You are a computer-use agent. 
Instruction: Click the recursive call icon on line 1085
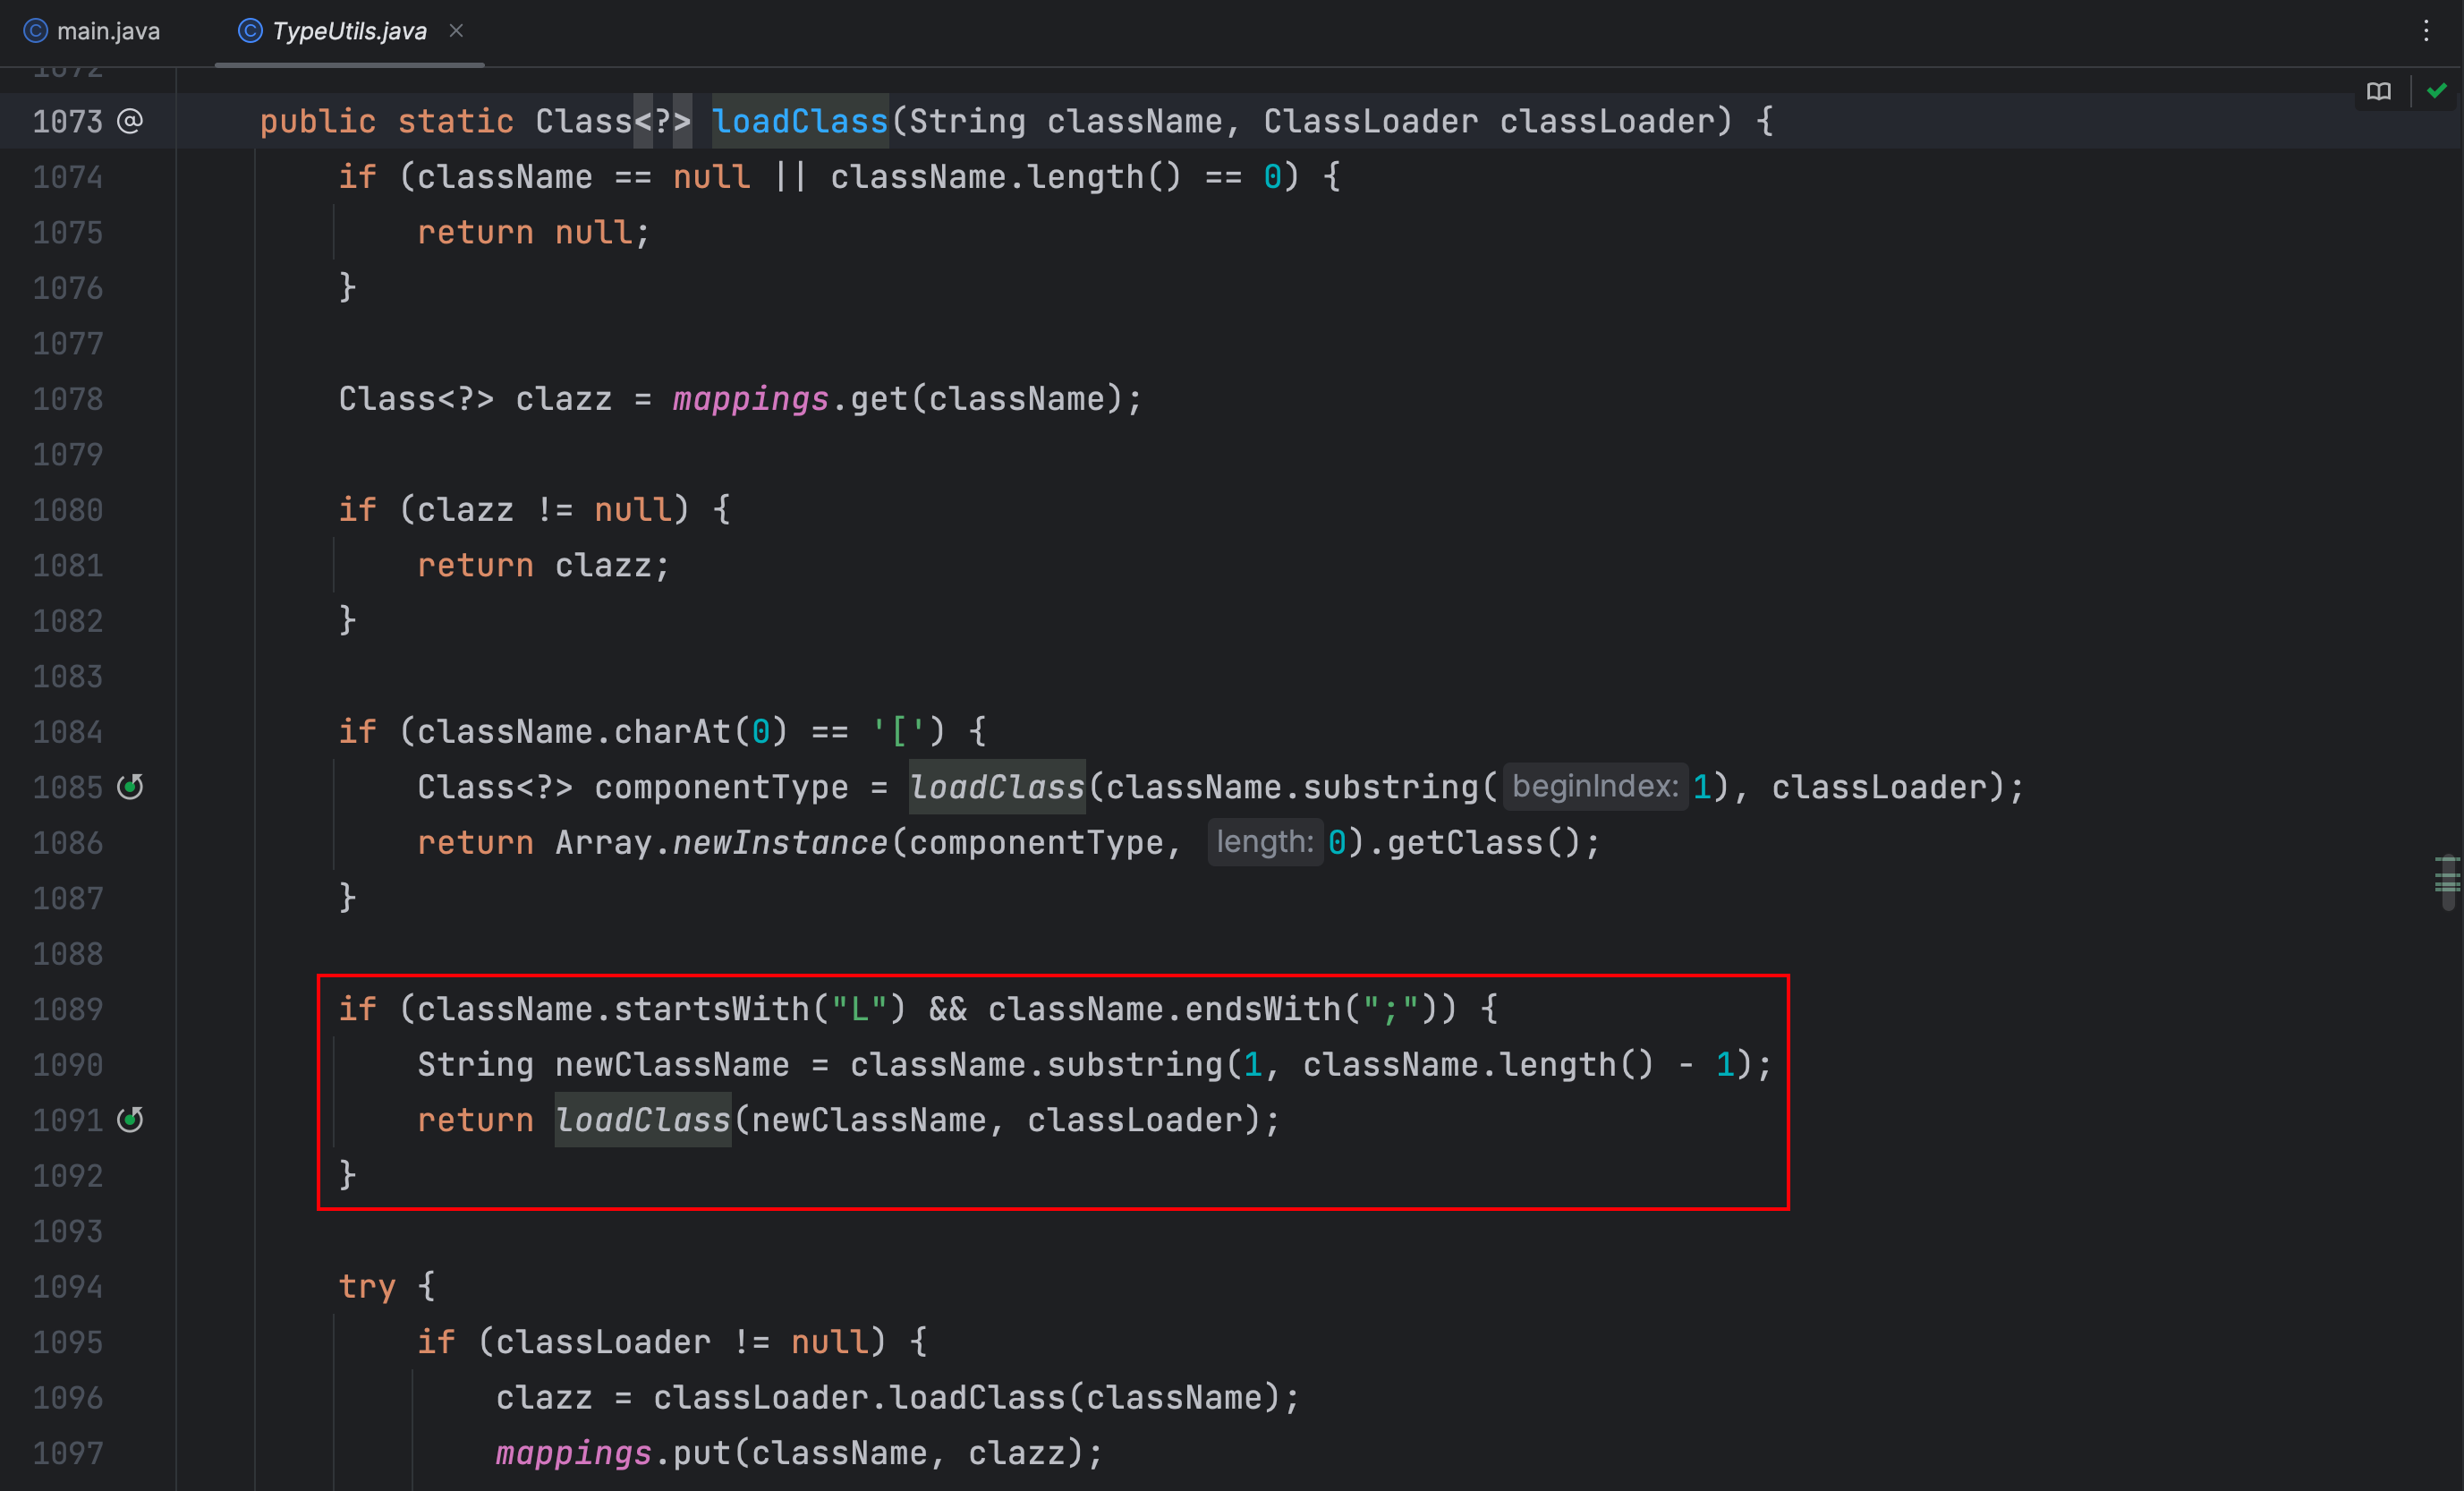[130, 787]
